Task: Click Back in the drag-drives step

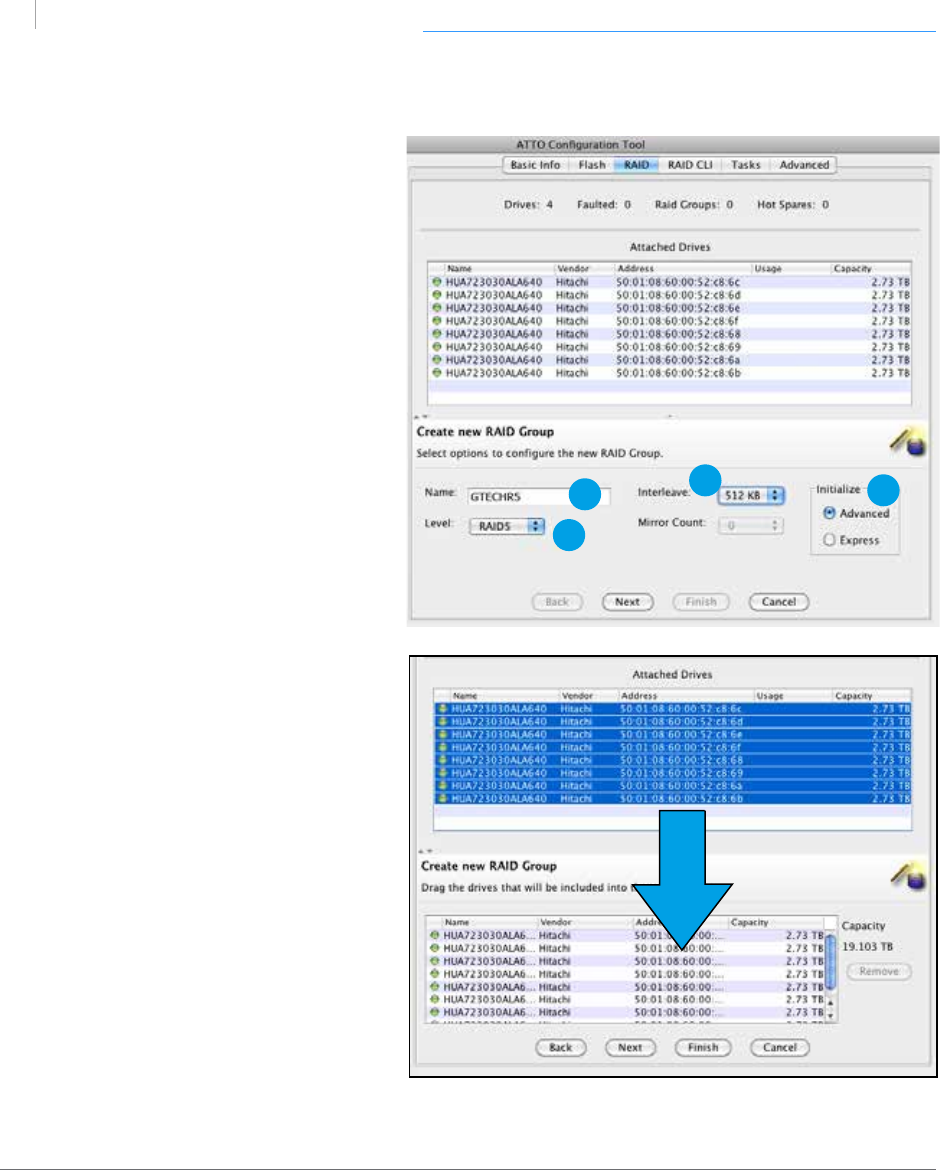Action: click(x=560, y=1048)
